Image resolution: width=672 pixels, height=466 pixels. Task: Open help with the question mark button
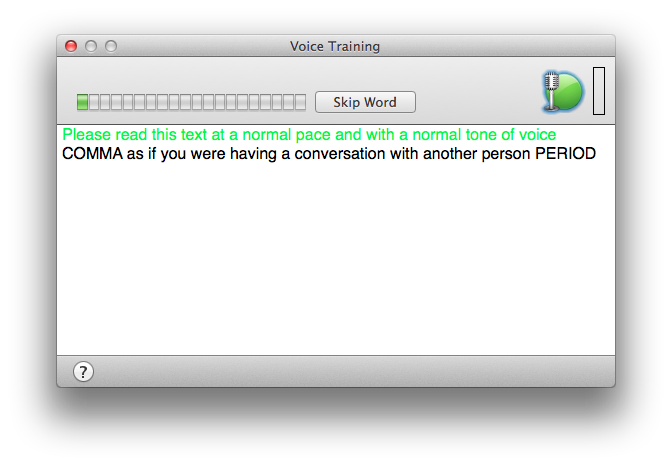pos(83,371)
